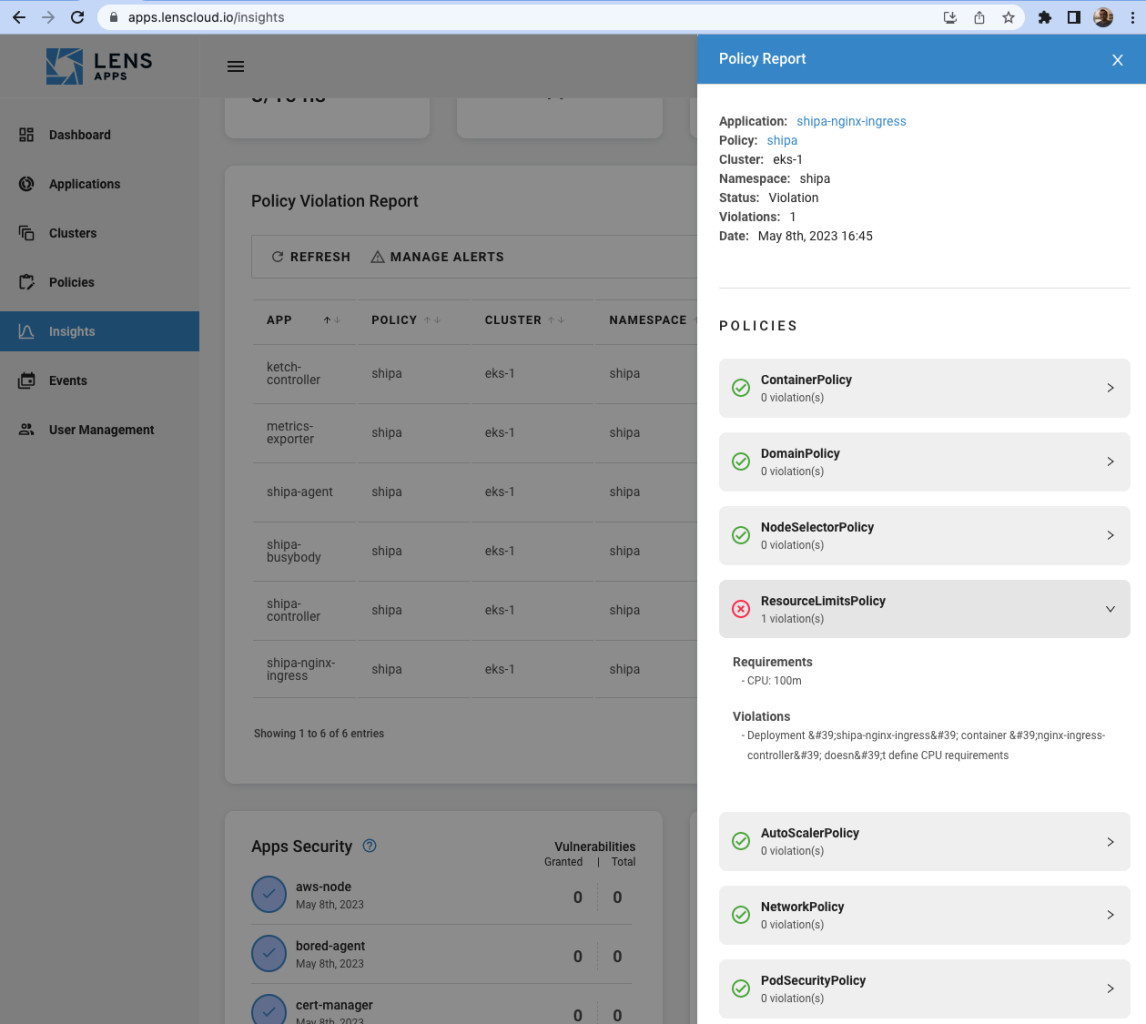1146x1024 pixels.
Task: Click the User Management people icon
Action: coord(26,430)
